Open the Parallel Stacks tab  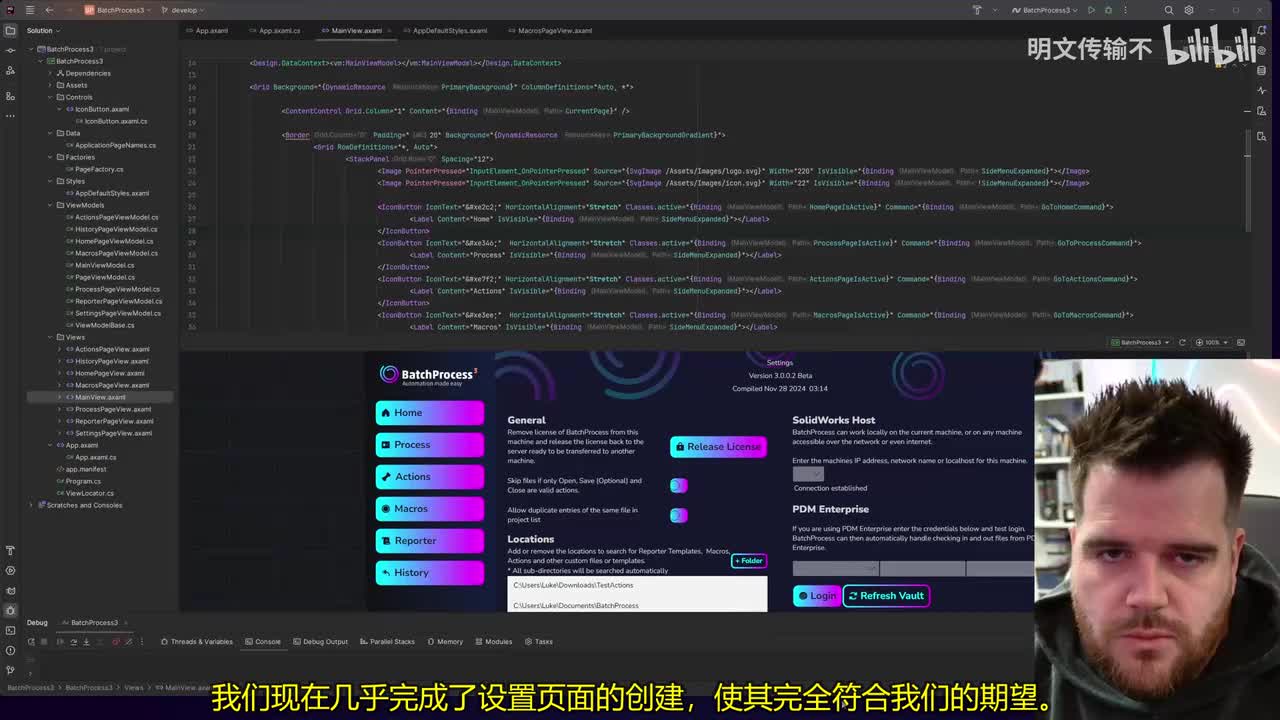(387, 641)
